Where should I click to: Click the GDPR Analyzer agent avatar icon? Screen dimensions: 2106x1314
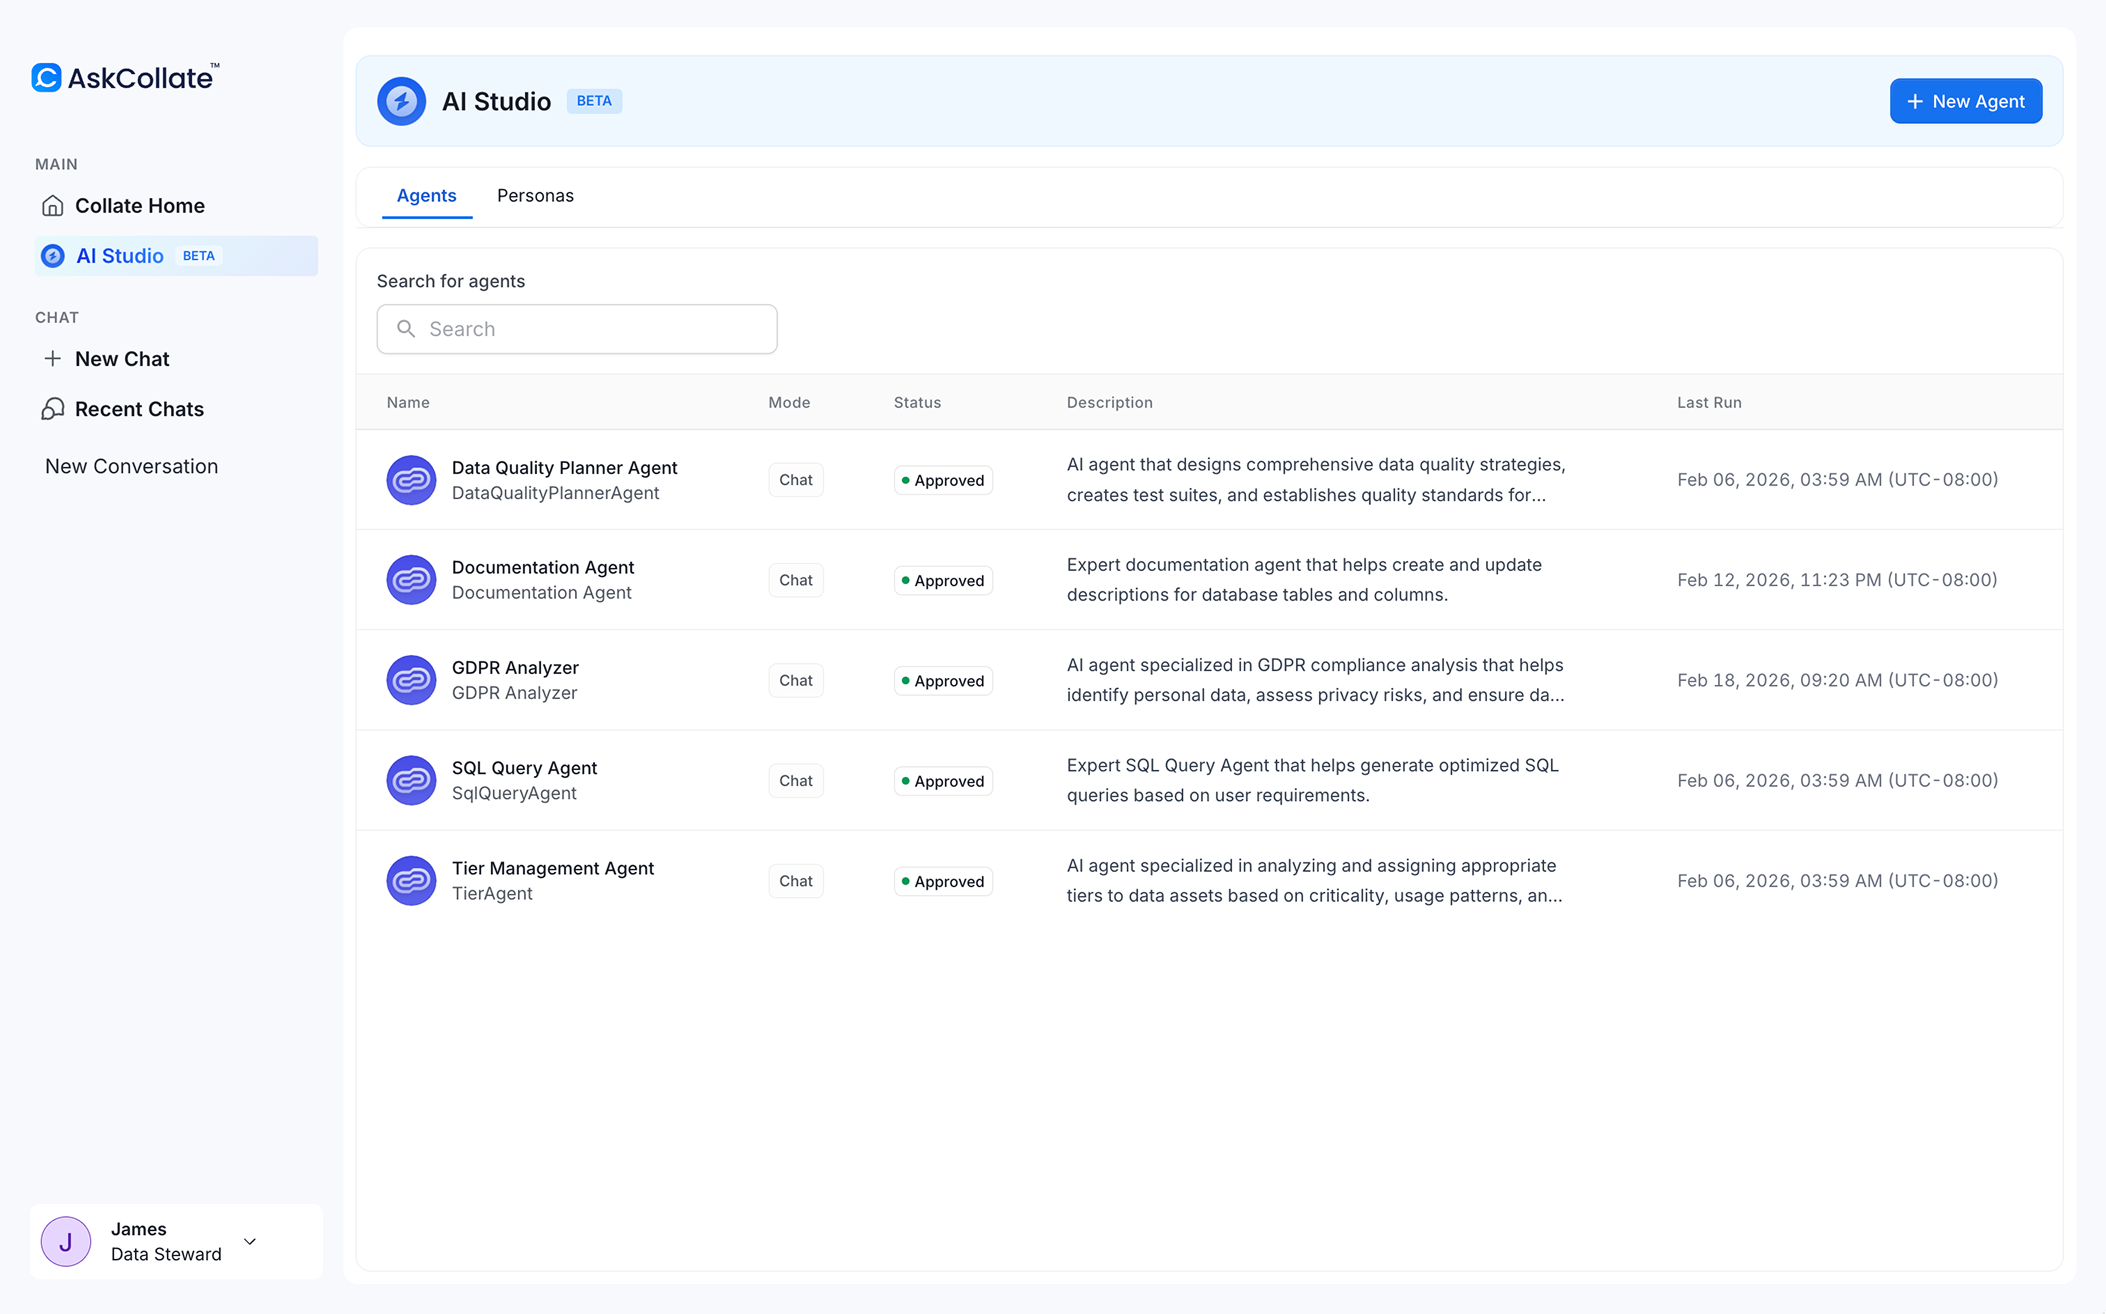coord(411,680)
